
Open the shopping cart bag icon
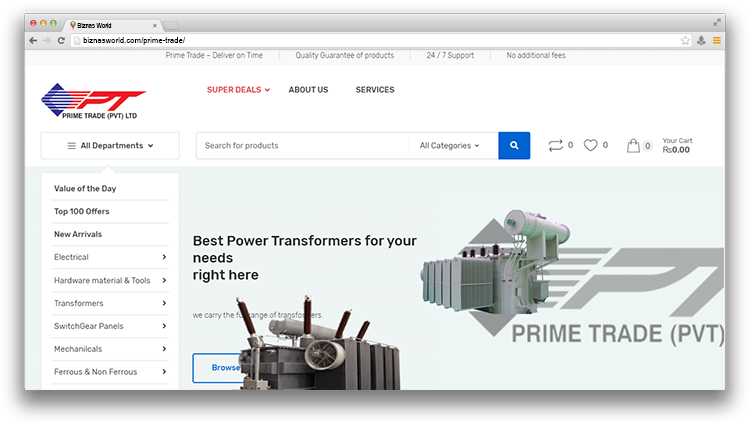tap(633, 145)
